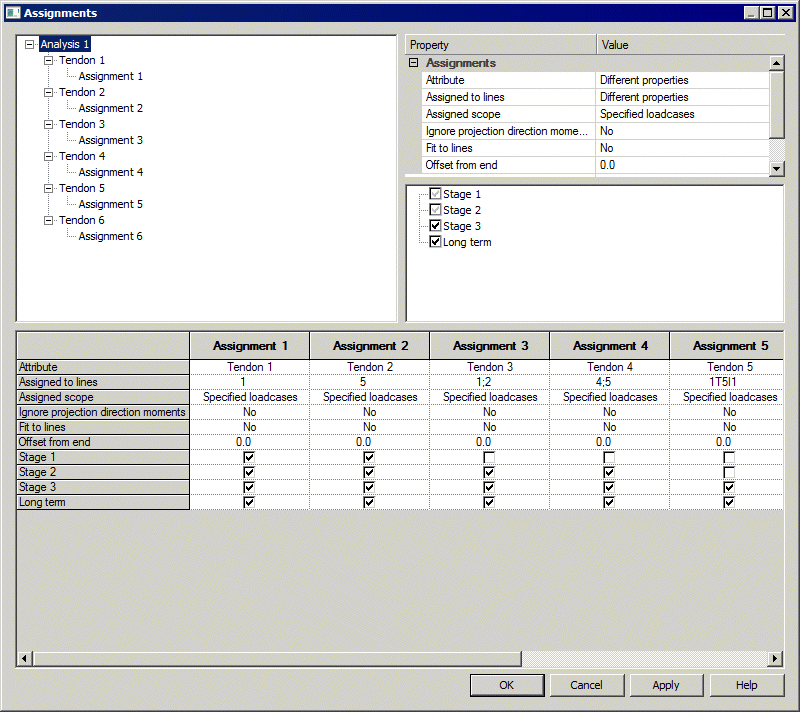Check Stage 1 for Assignment 3
This screenshot has height=712, width=800.
[x=489, y=457]
